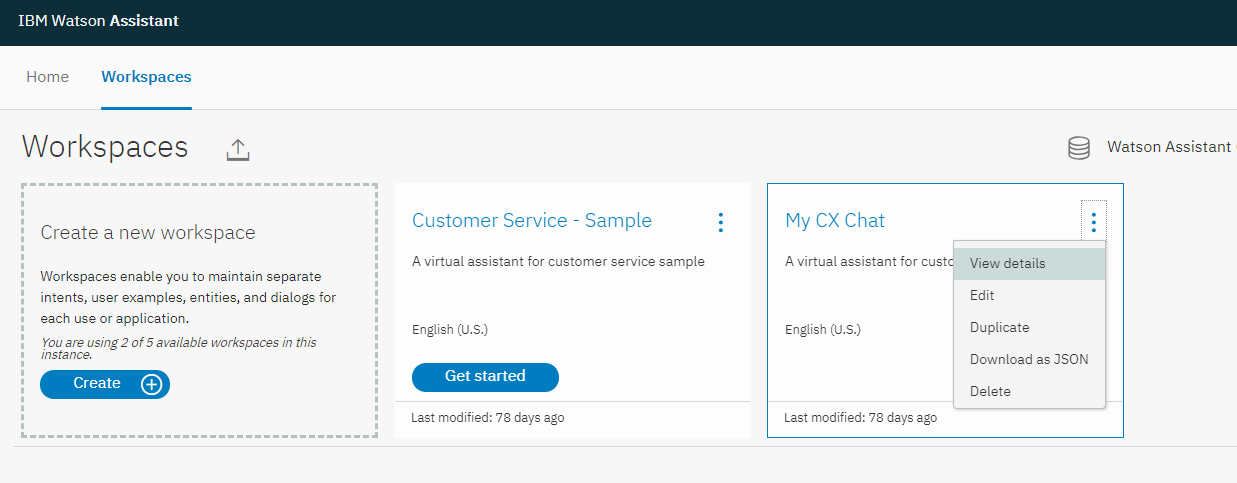The image size is (1237, 483).
Task: Click the Create workspace button
Action: tap(105, 384)
